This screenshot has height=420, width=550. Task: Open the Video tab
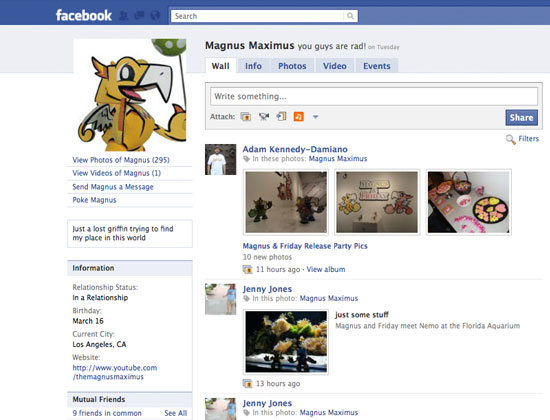(335, 66)
